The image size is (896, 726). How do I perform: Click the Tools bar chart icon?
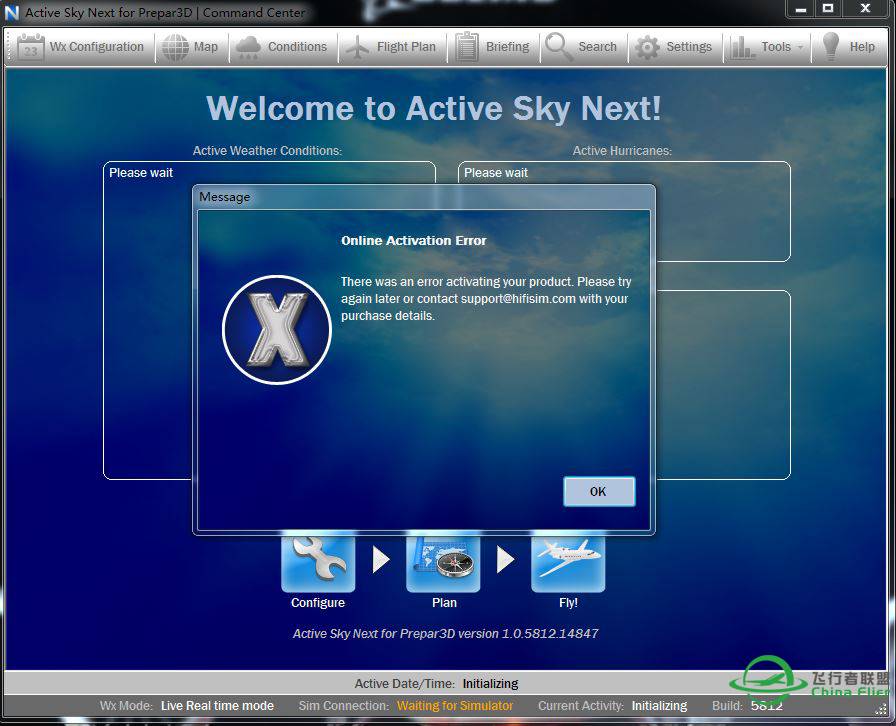point(742,47)
